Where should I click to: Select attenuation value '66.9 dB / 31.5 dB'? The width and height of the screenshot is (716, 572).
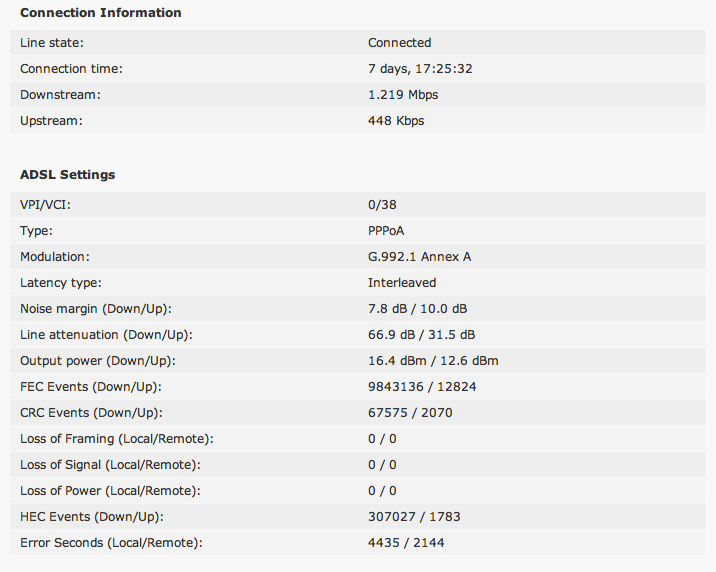[421, 335]
